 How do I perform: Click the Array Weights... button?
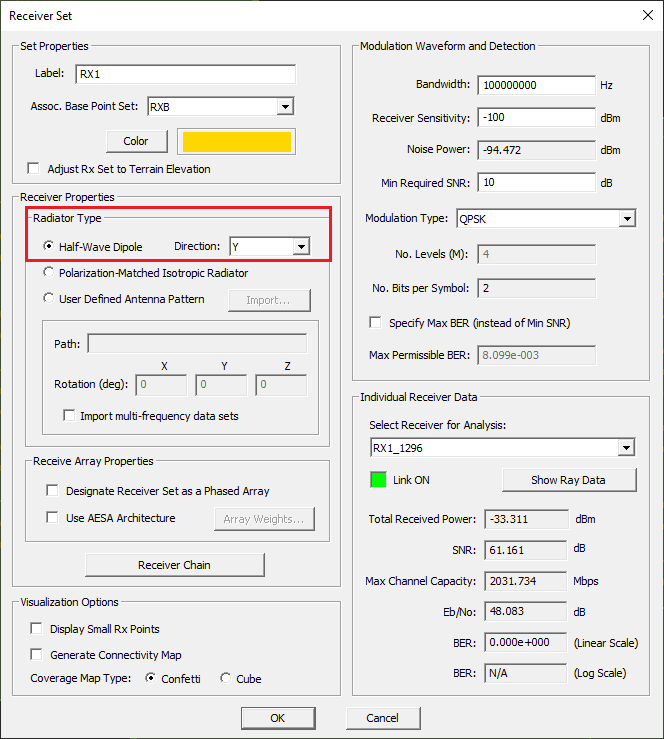[264, 519]
